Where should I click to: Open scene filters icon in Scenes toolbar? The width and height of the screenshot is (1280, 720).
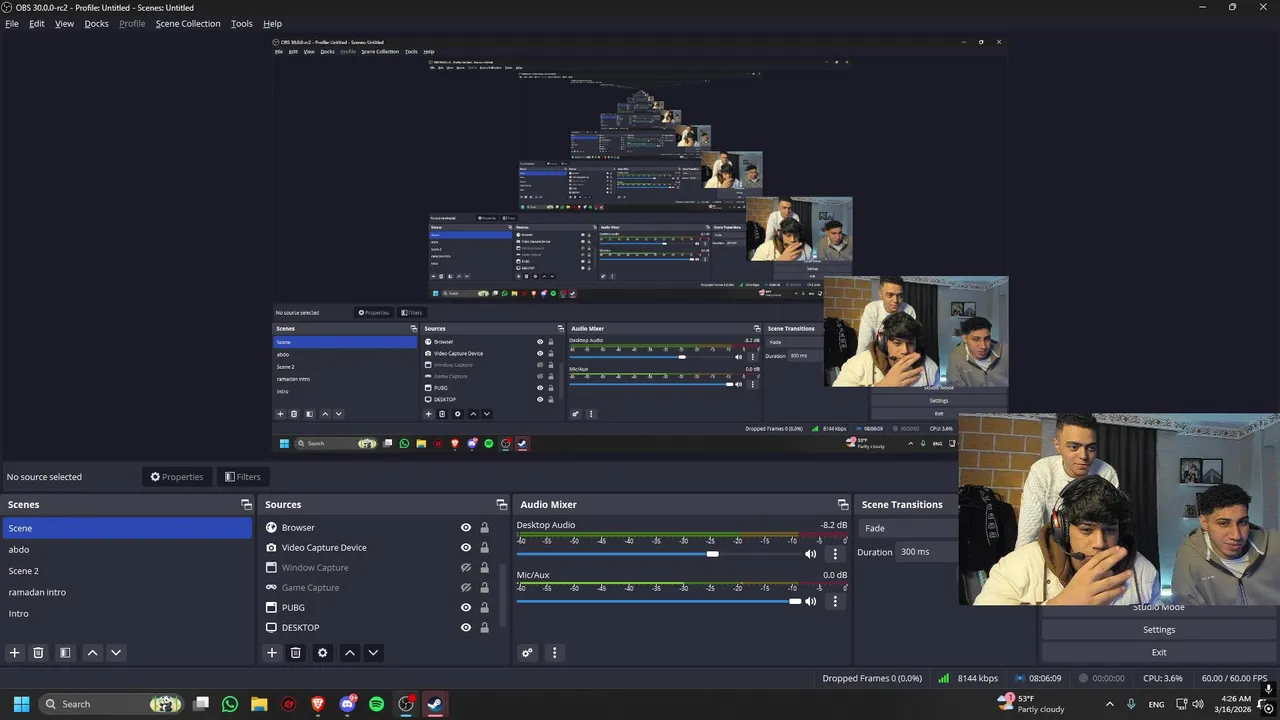[x=65, y=653]
